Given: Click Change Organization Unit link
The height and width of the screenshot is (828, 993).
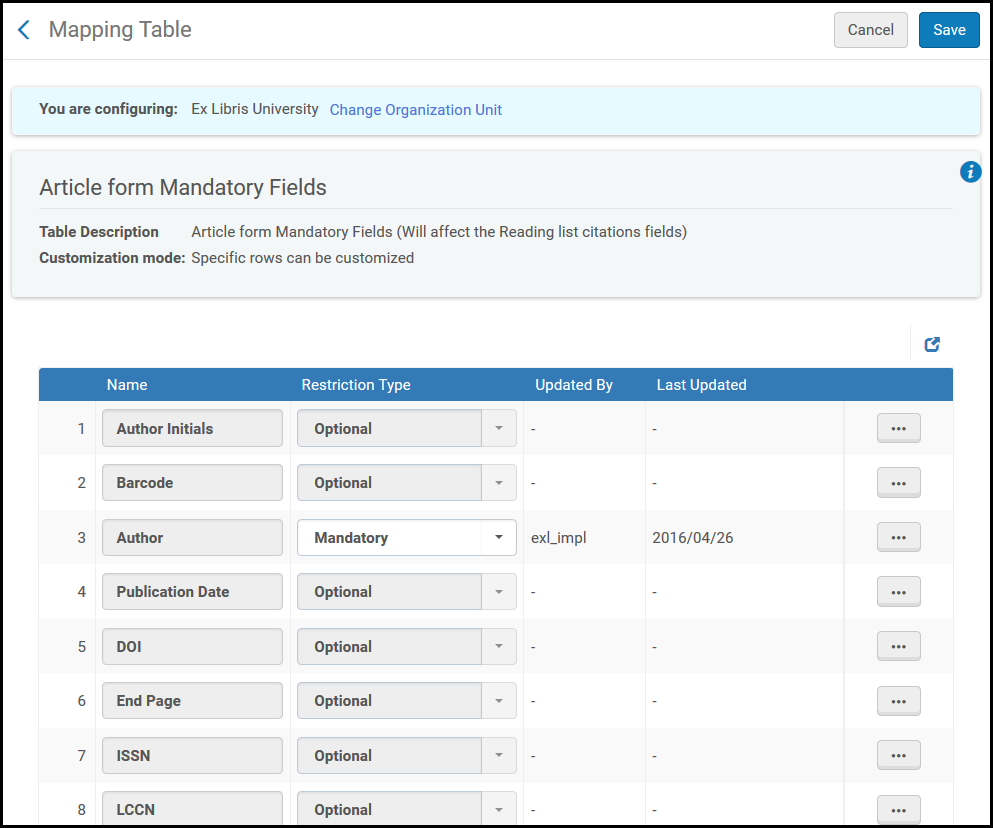Looking at the screenshot, I should point(415,110).
